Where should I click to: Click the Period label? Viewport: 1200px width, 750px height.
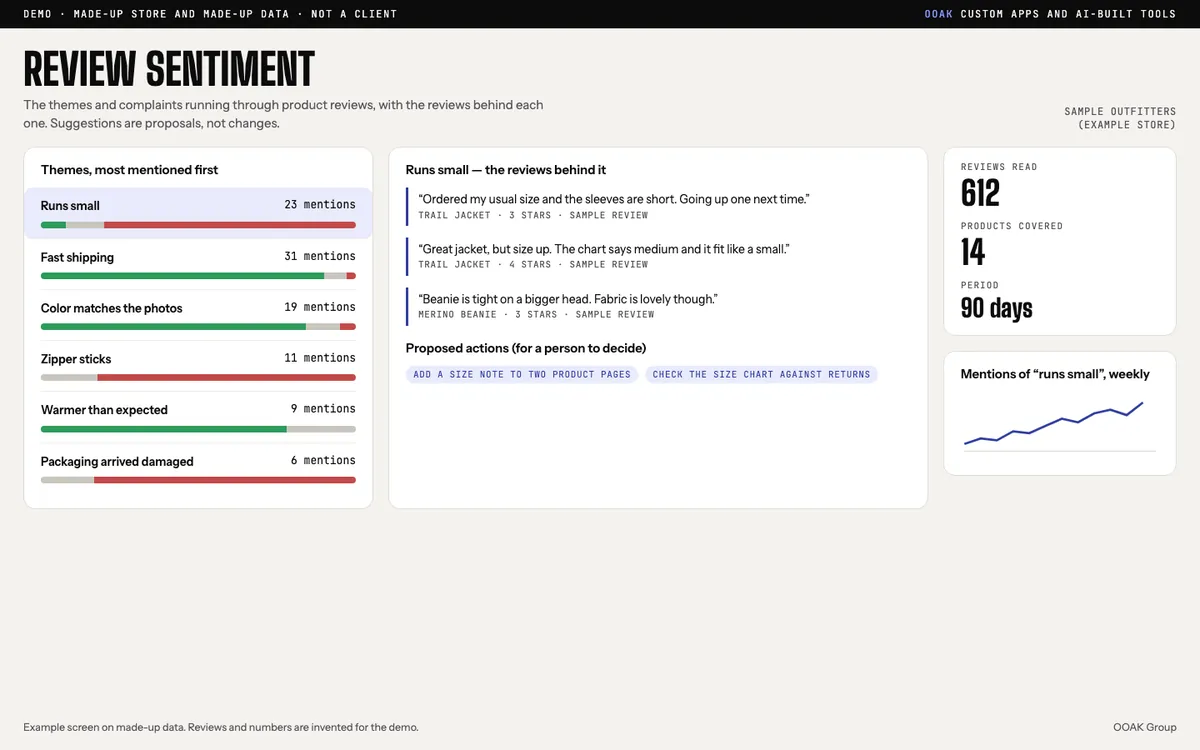coord(980,285)
